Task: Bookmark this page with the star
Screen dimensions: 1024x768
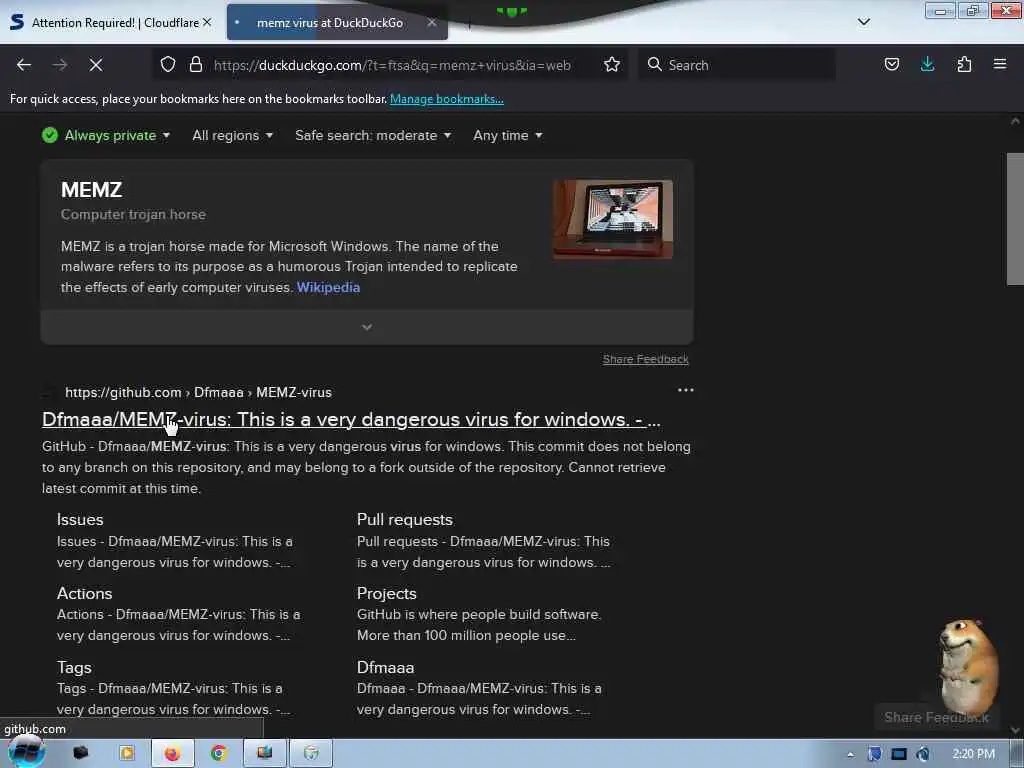Action: click(612, 65)
